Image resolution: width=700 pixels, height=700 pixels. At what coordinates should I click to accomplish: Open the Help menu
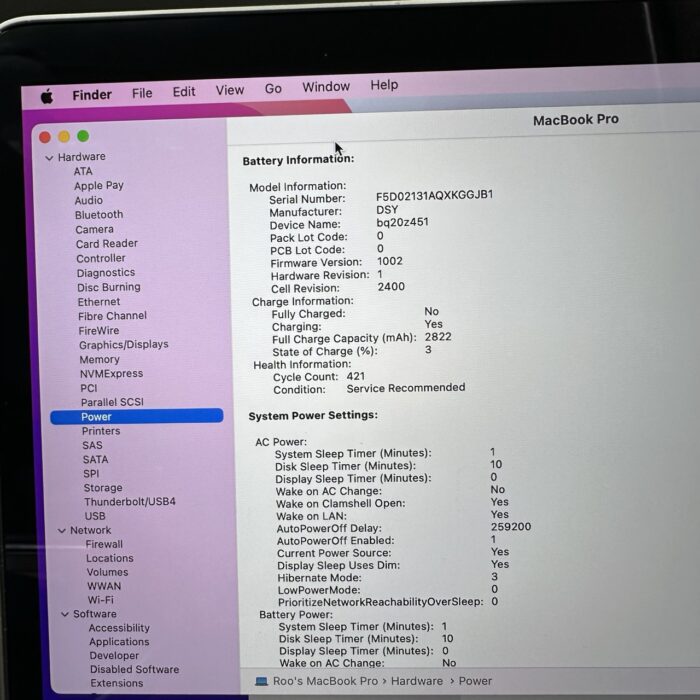point(384,85)
